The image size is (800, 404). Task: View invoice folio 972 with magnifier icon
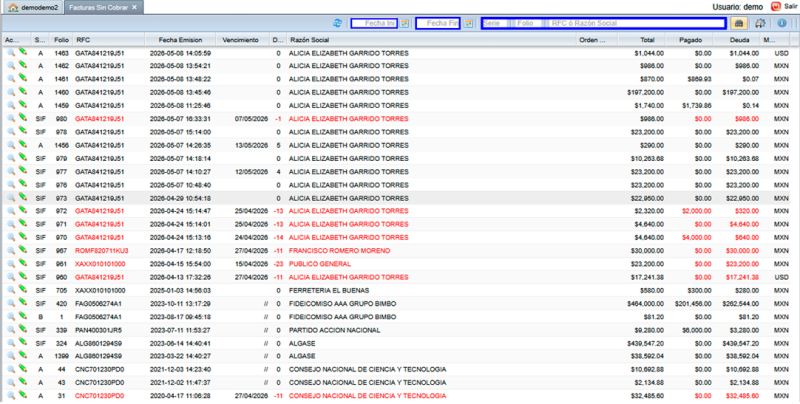11,211
